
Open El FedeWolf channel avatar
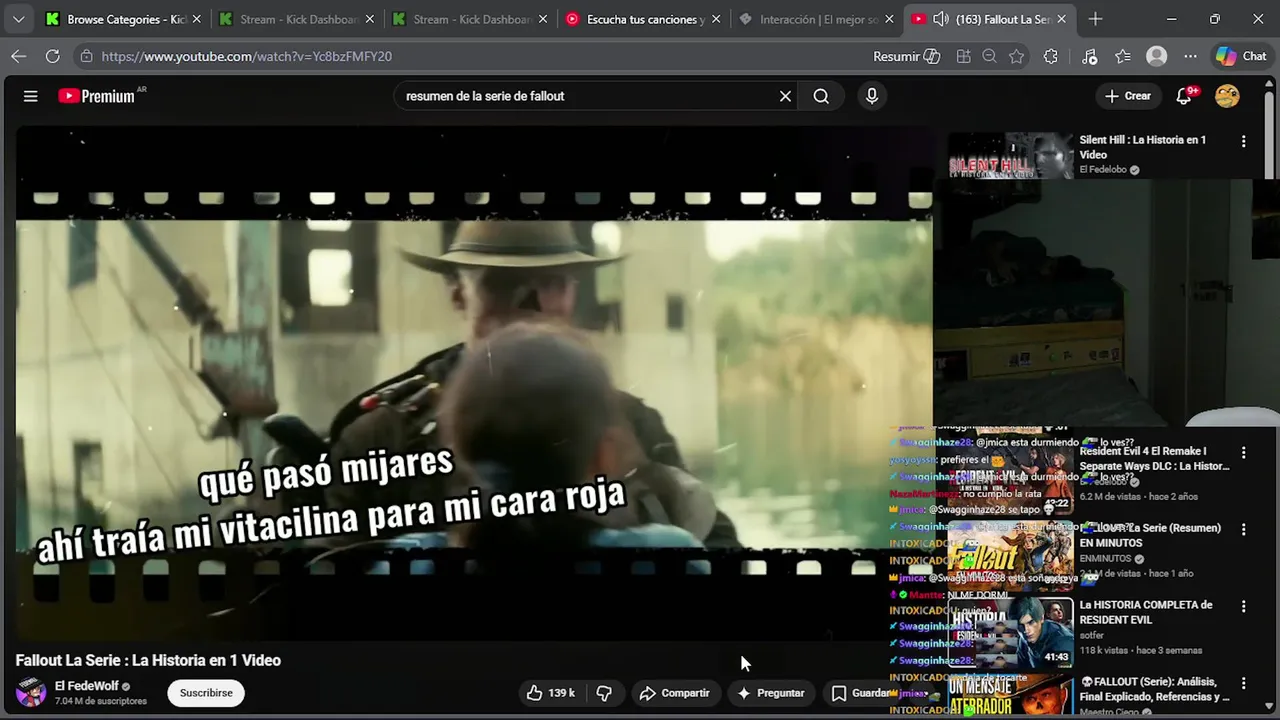pos(30,692)
